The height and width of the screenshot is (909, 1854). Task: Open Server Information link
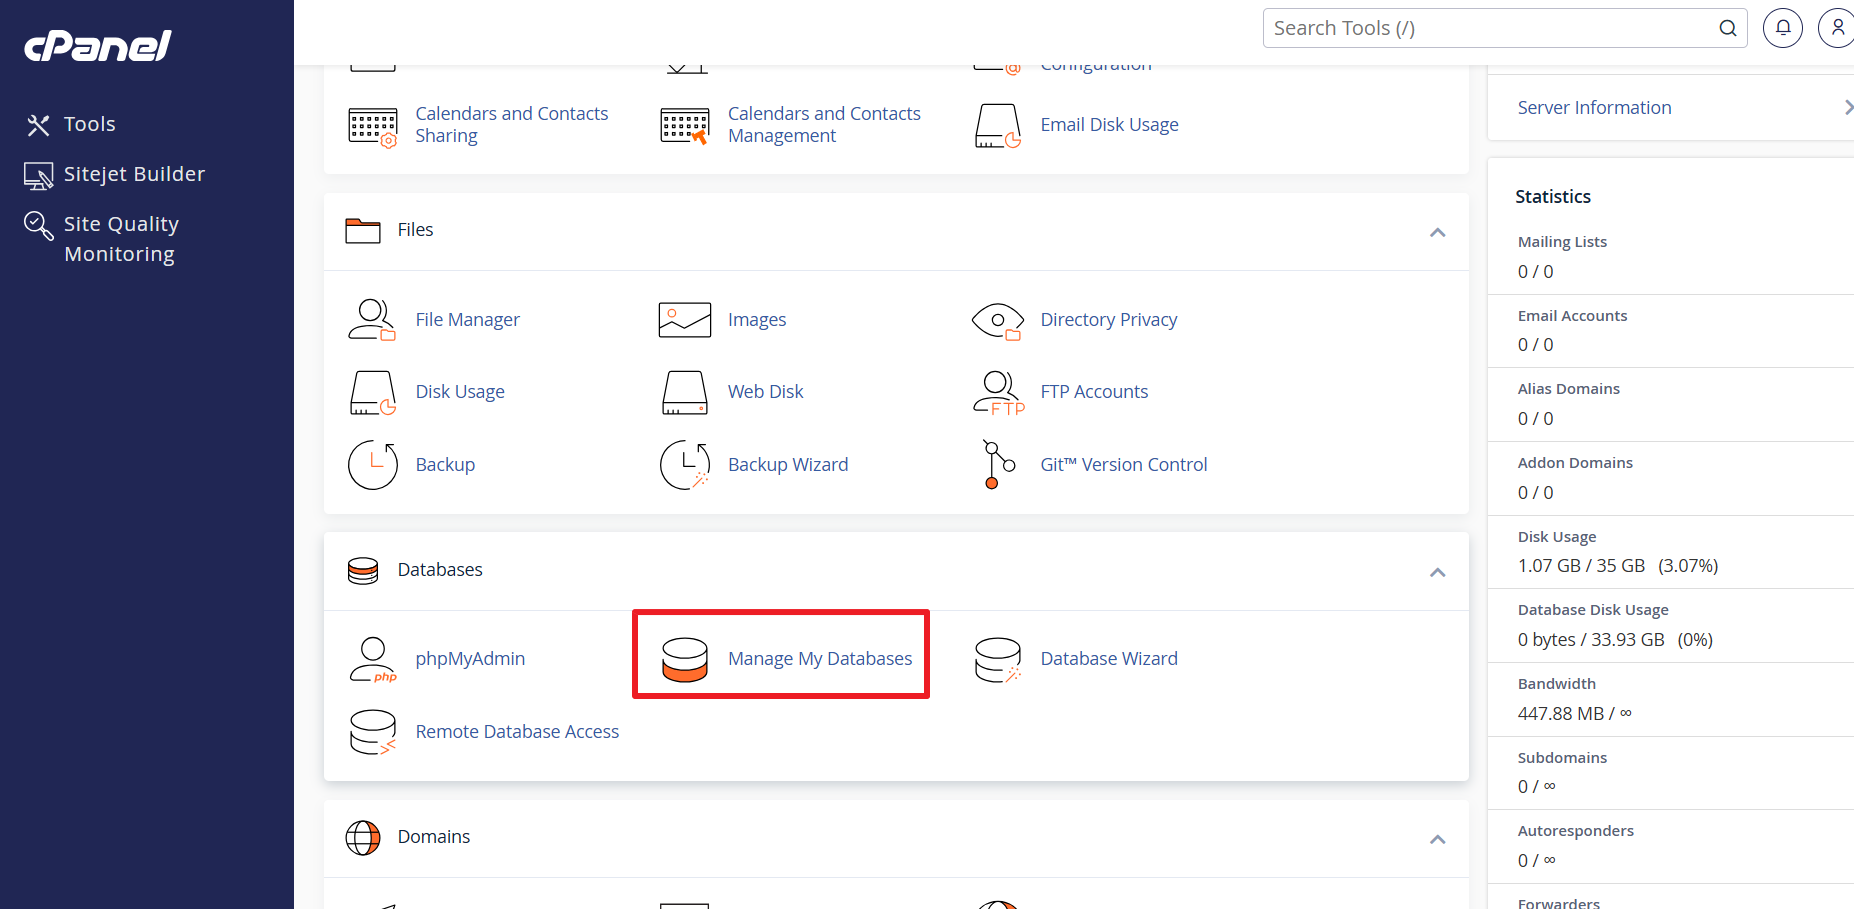[x=1594, y=108]
